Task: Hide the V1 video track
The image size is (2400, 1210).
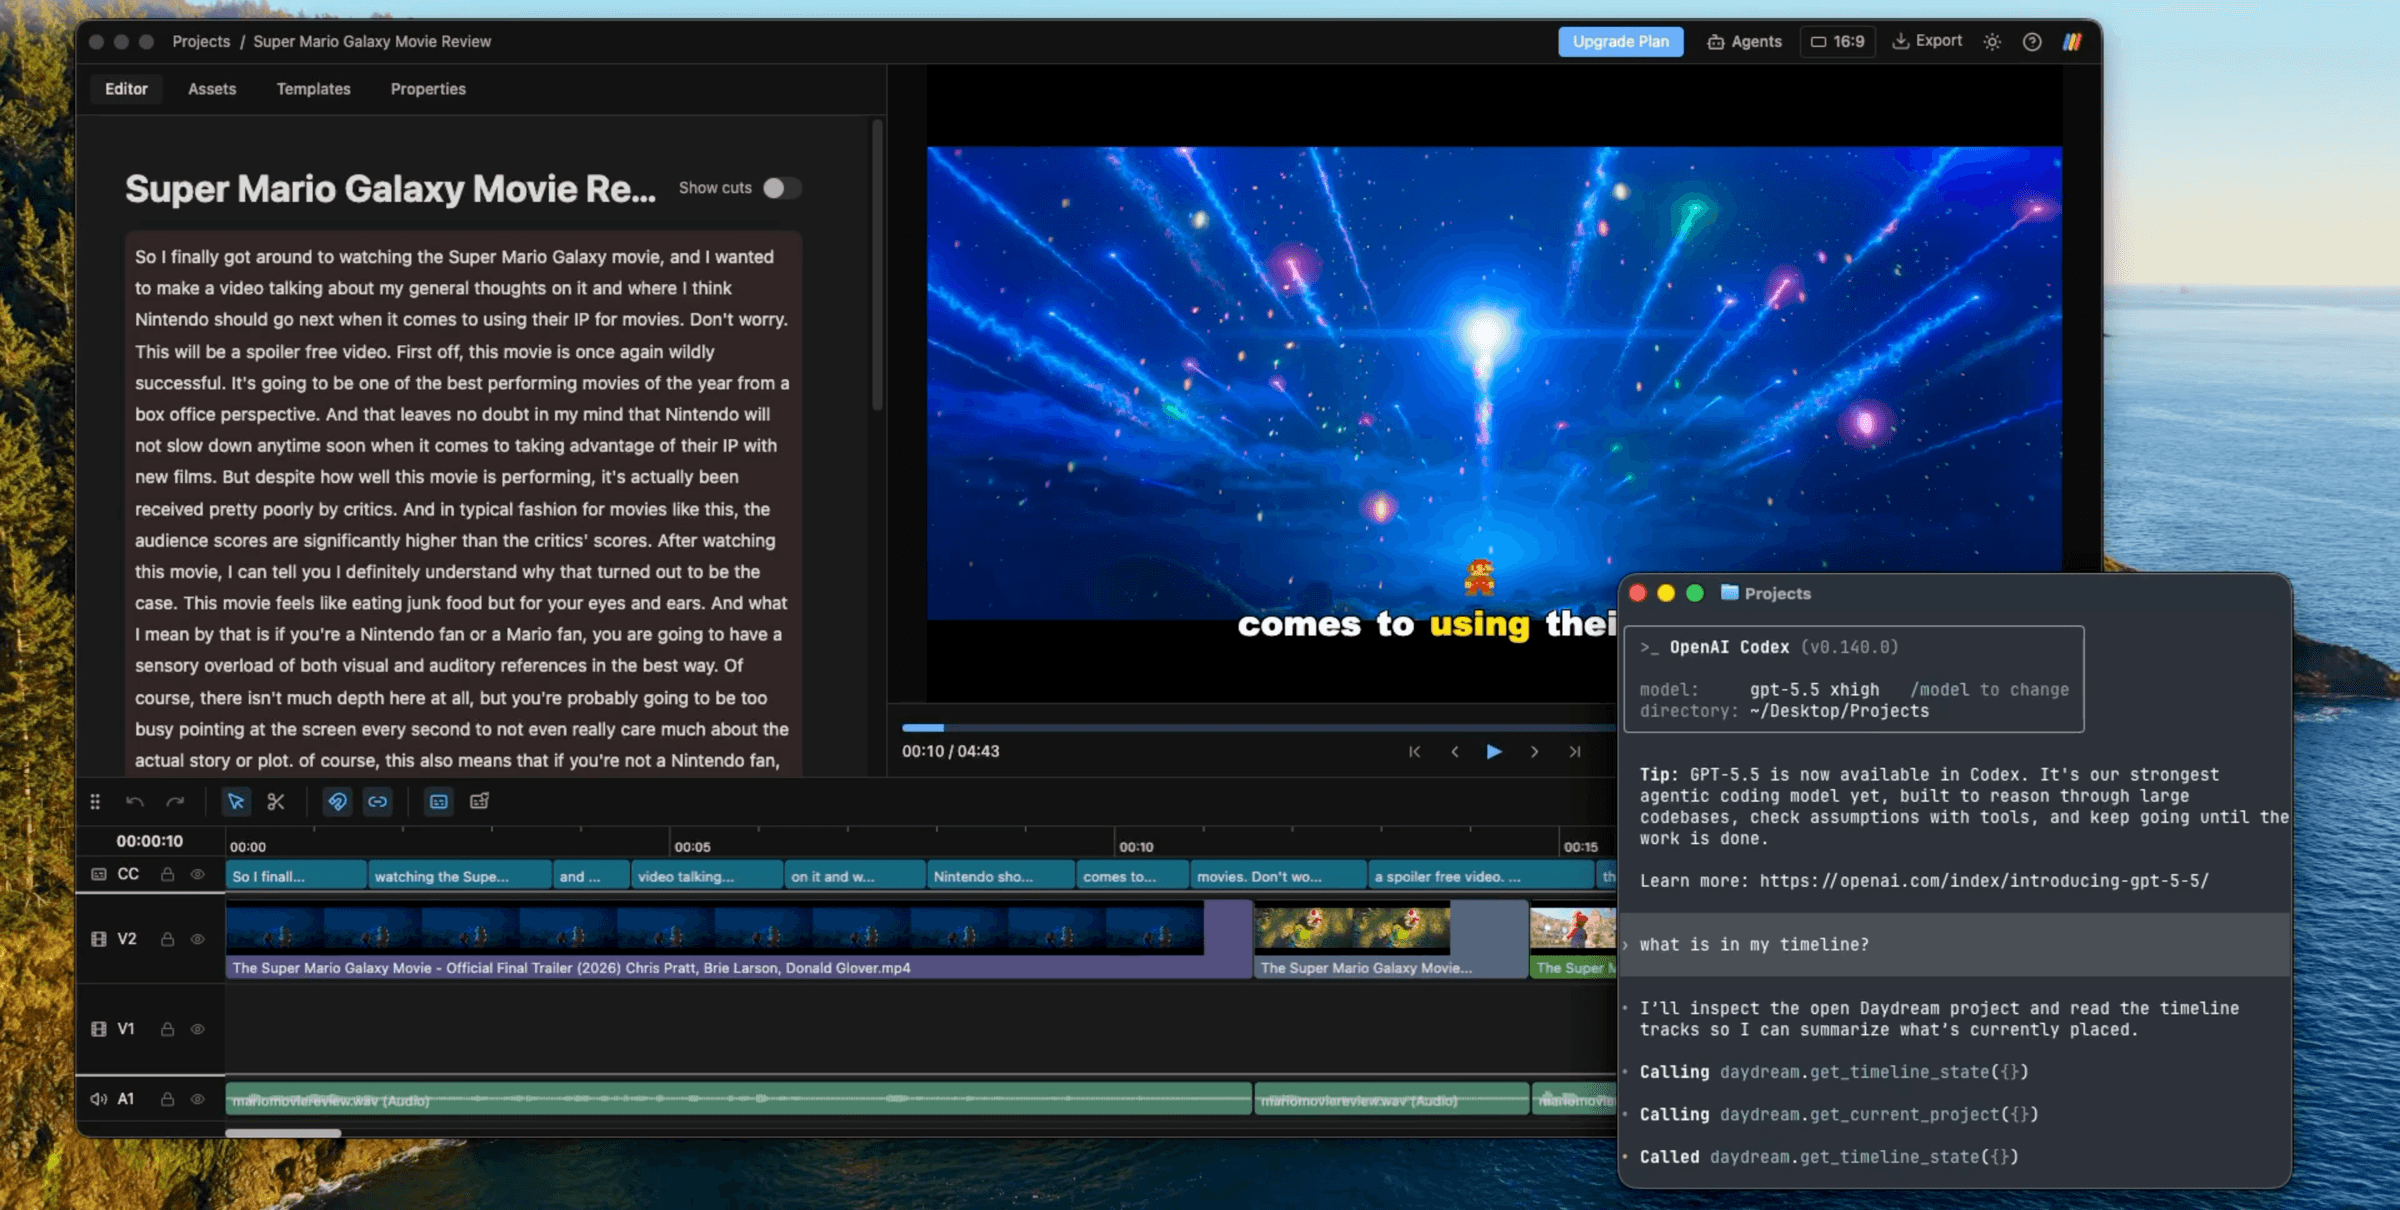Action: coord(198,1029)
